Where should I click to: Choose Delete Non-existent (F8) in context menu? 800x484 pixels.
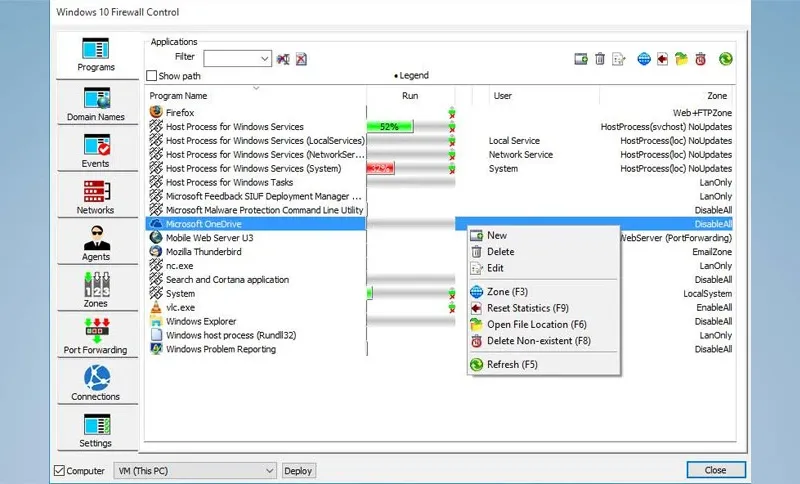click(x=544, y=341)
